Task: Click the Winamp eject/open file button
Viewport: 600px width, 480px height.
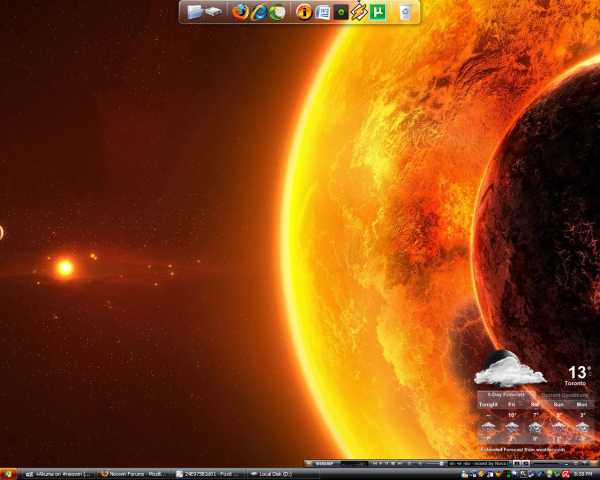Action: pos(409,464)
